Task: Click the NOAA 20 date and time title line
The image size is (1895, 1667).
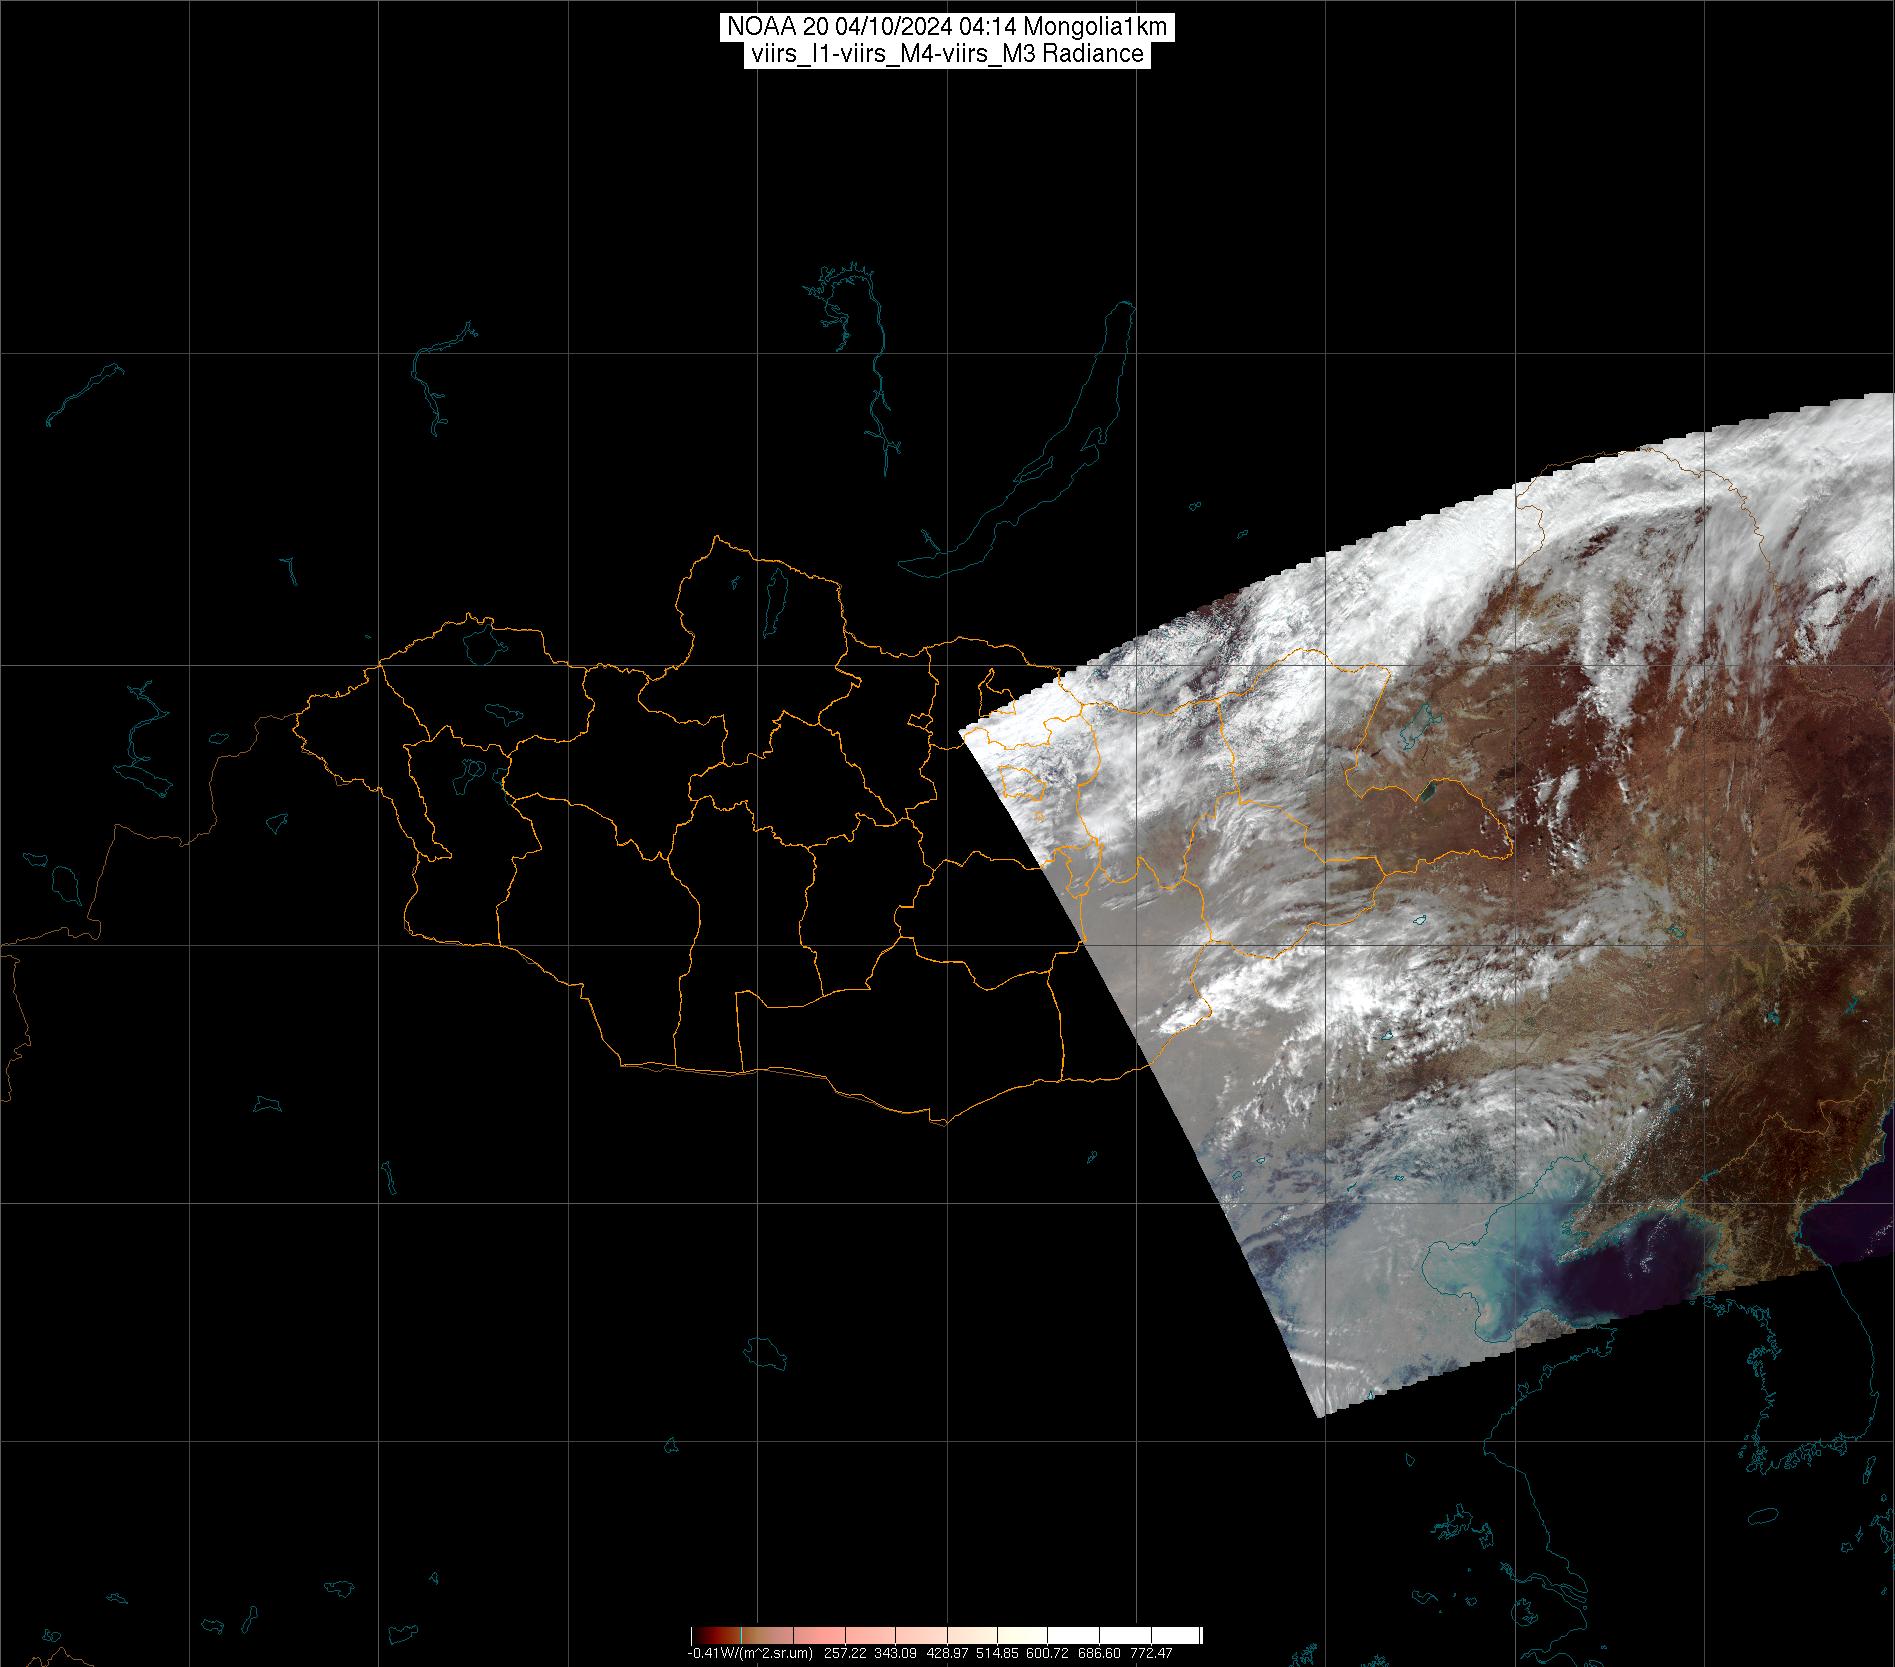Action: tap(946, 27)
